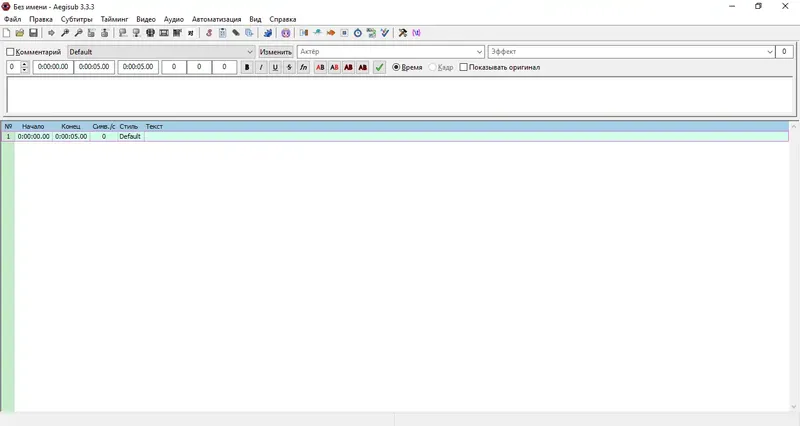This screenshot has width=800, height=426.
Task: Click the start time field 0:00:00.00
Action: click(53, 67)
